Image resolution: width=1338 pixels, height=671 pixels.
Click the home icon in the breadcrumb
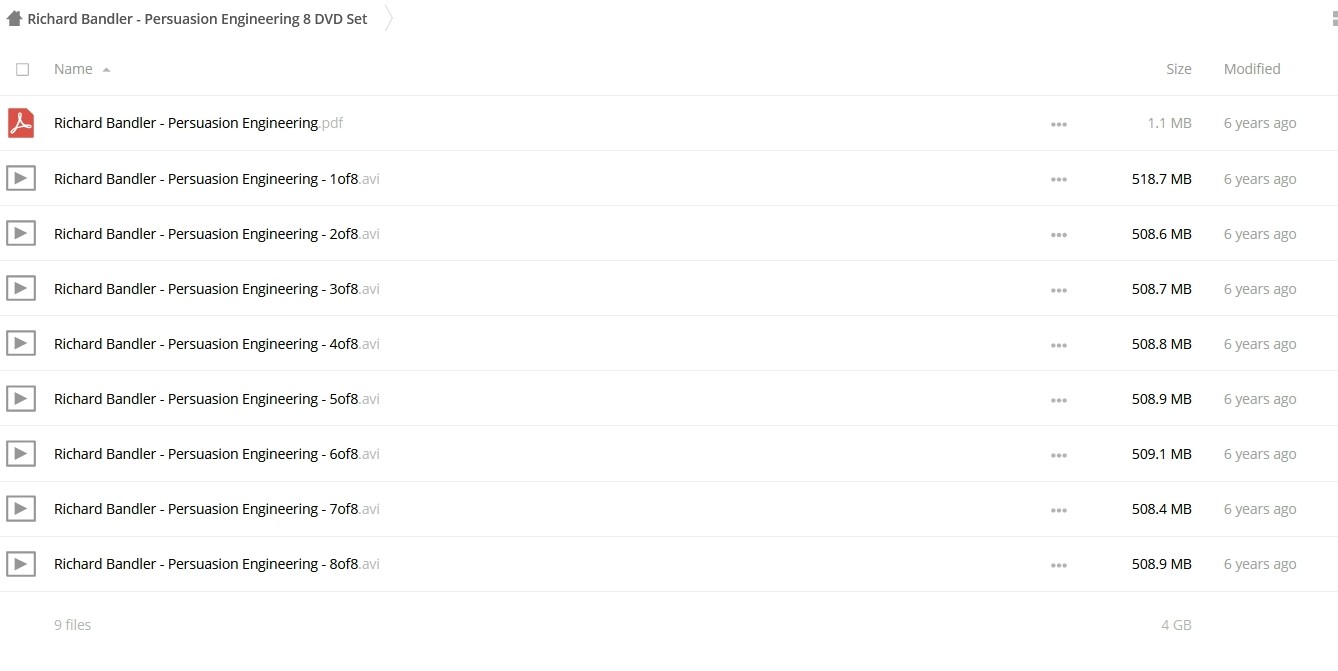(14, 18)
